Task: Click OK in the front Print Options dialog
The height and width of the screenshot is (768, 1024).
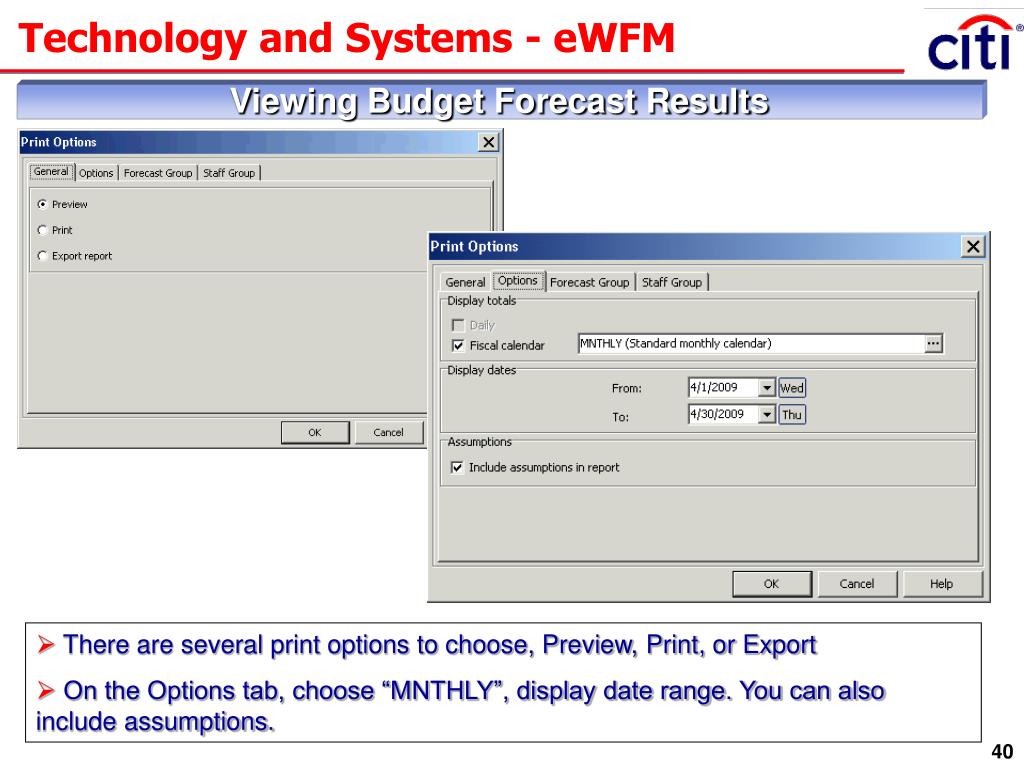Action: pyautogui.click(x=772, y=584)
